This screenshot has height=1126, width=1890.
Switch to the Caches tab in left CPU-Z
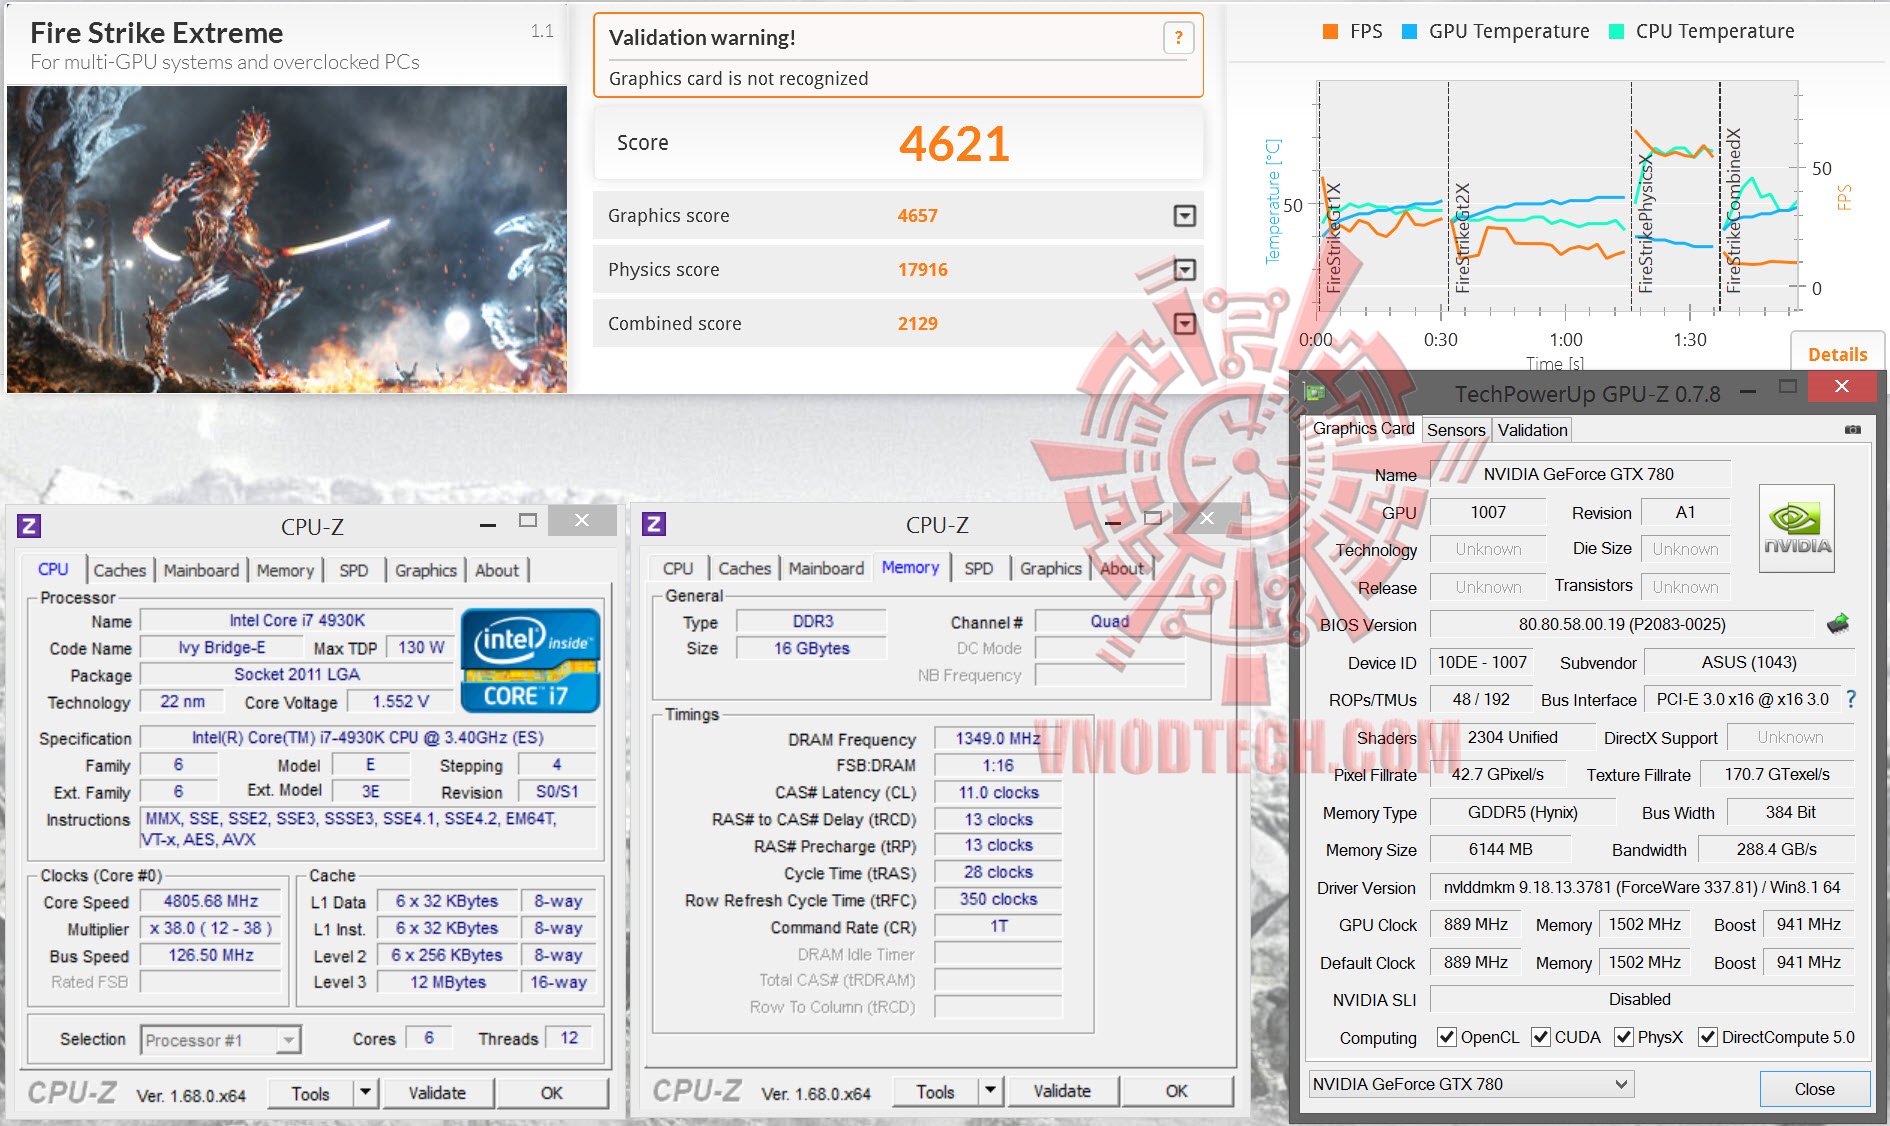tap(120, 570)
